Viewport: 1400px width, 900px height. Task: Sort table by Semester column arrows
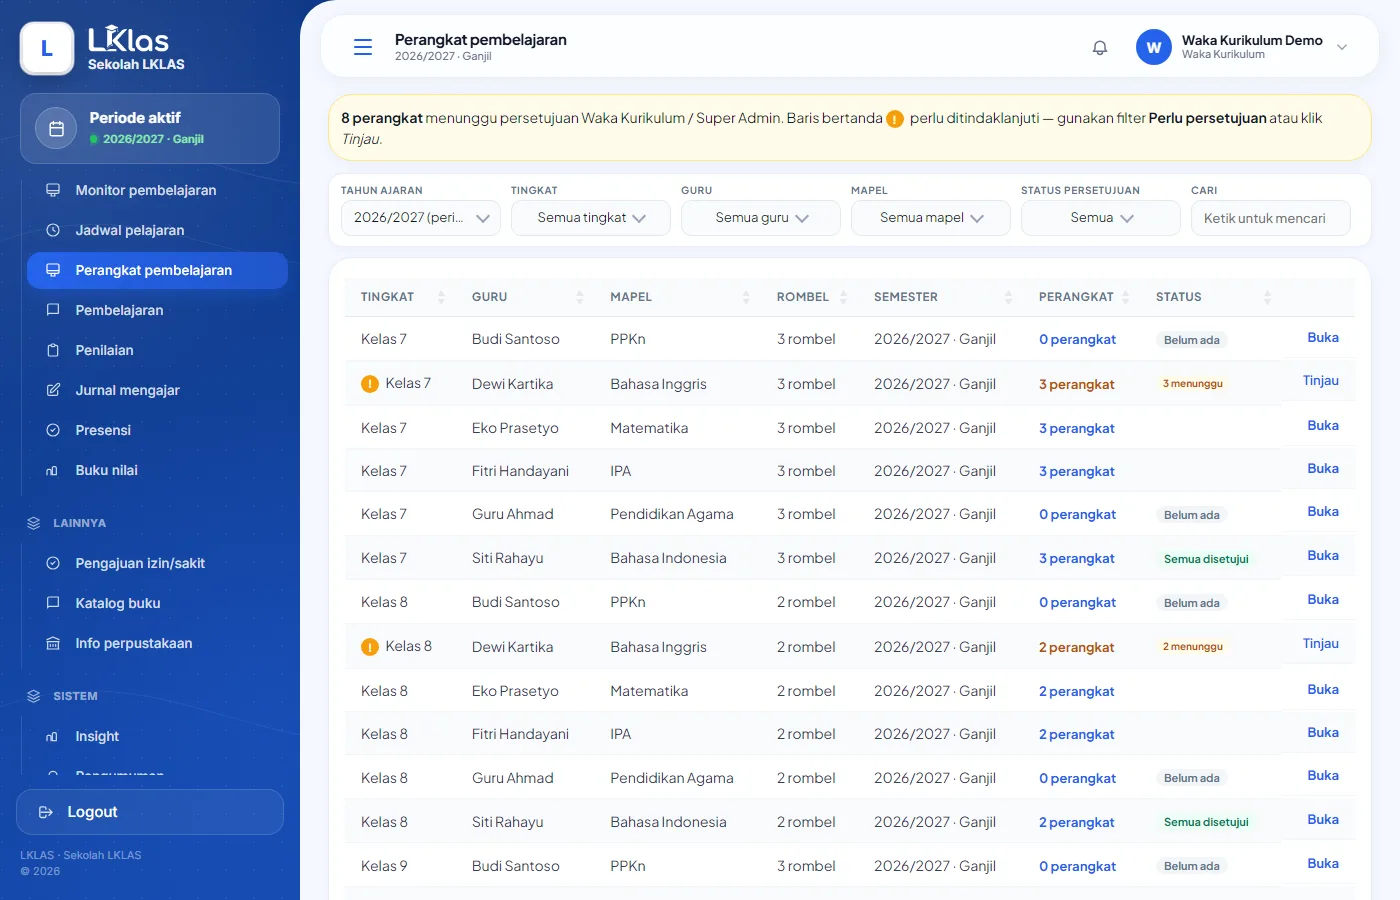pos(1008,297)
